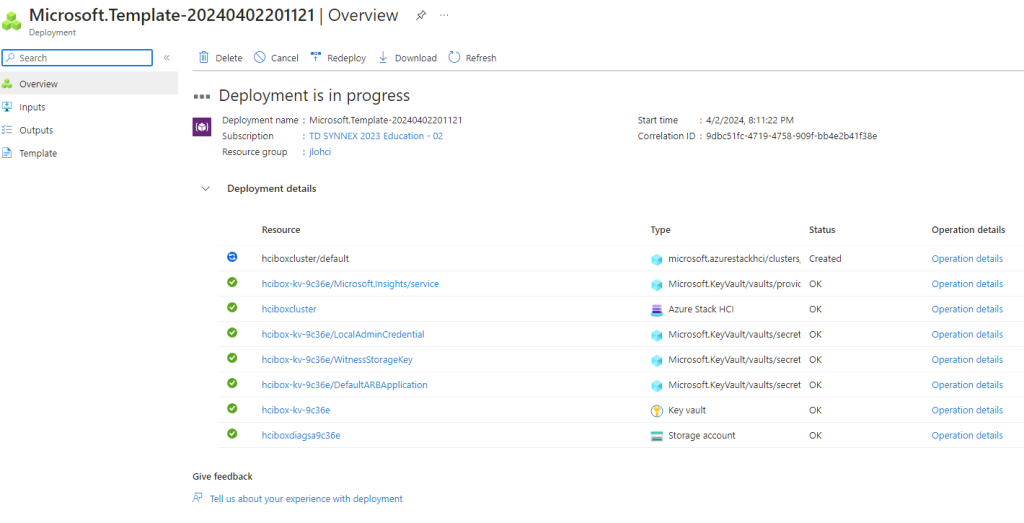The height and width of the screenshot is (523, 1024).
Task: Click the in-progress sync icon for hciboxcluster/default
Action: 232,258
